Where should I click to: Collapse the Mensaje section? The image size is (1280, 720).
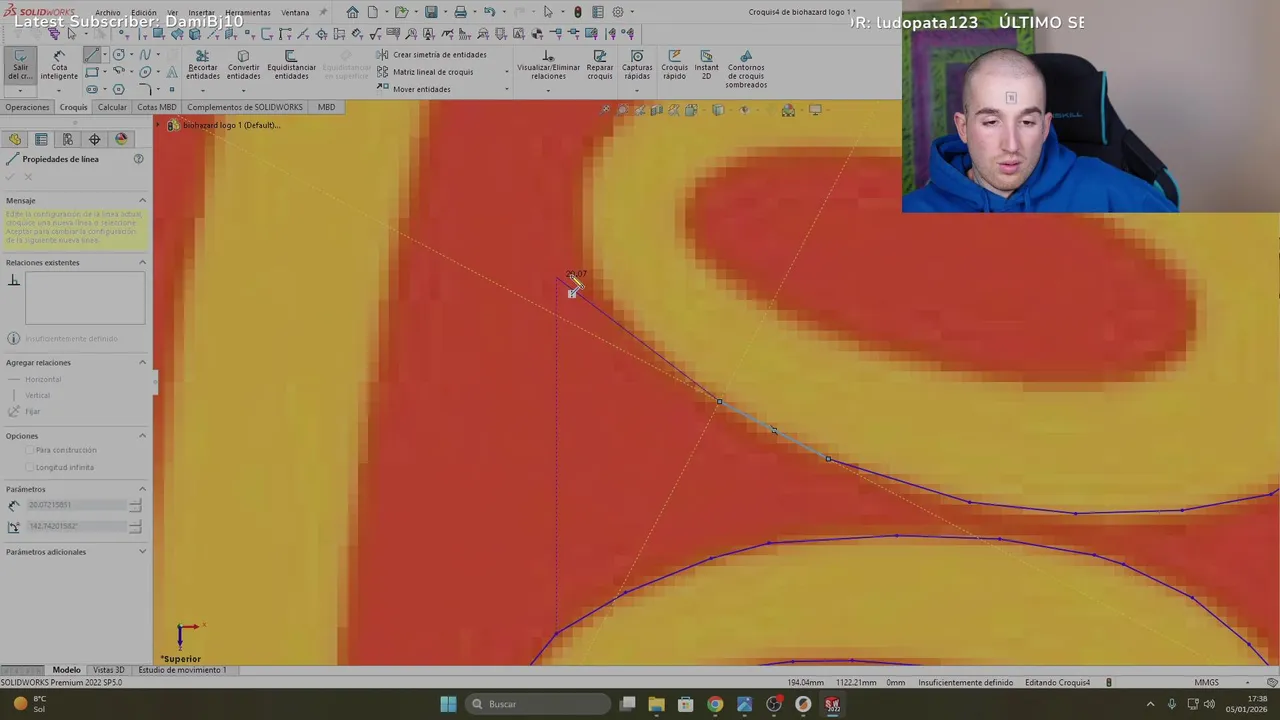[142, 200]
